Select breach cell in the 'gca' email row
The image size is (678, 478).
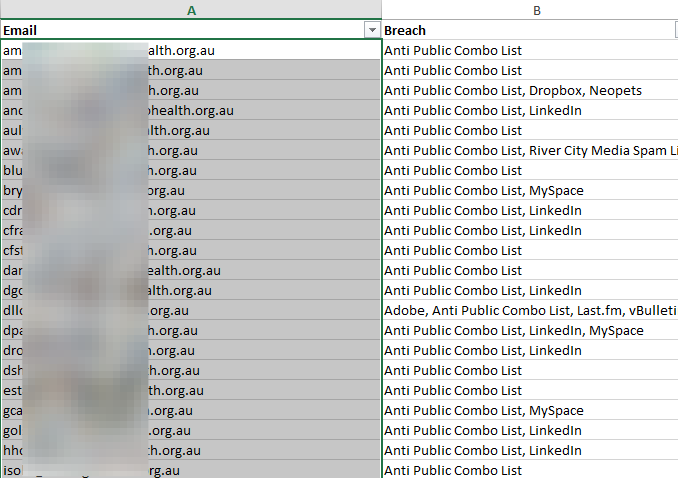[x=530, y=411]
